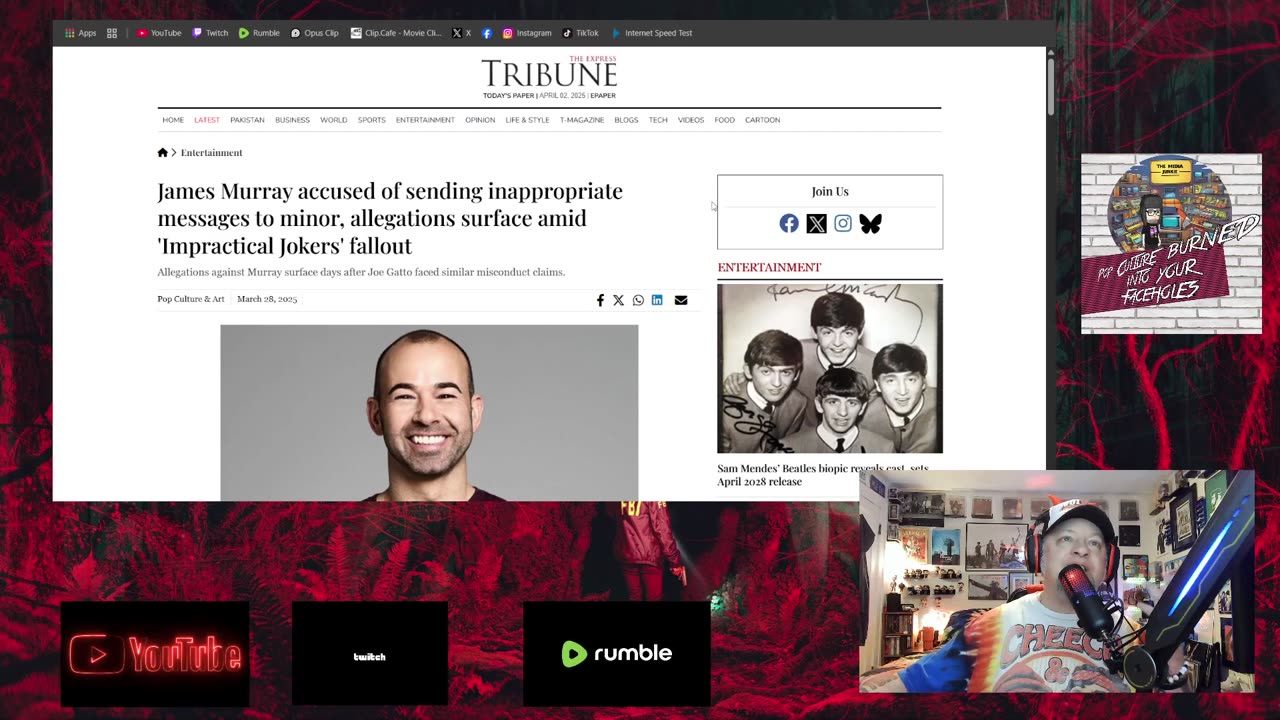Open the TECH section

(658, 120)
